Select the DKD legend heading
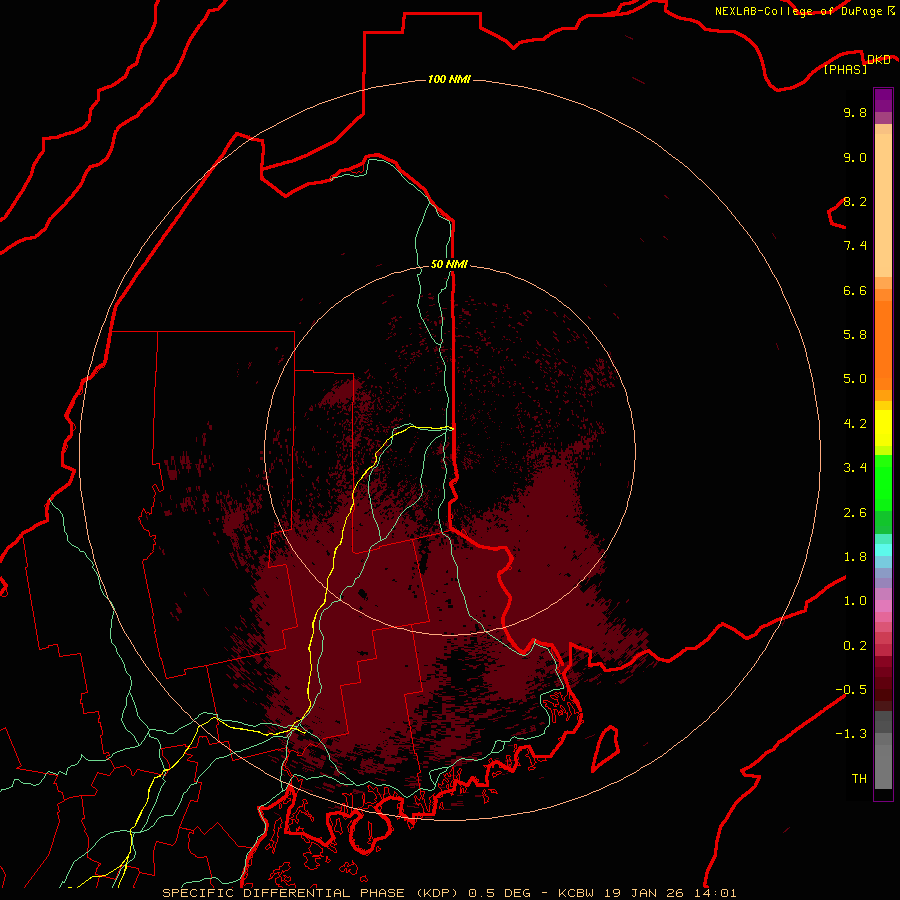The width and height of the screenshot is (900, 900). click(878, 60)
